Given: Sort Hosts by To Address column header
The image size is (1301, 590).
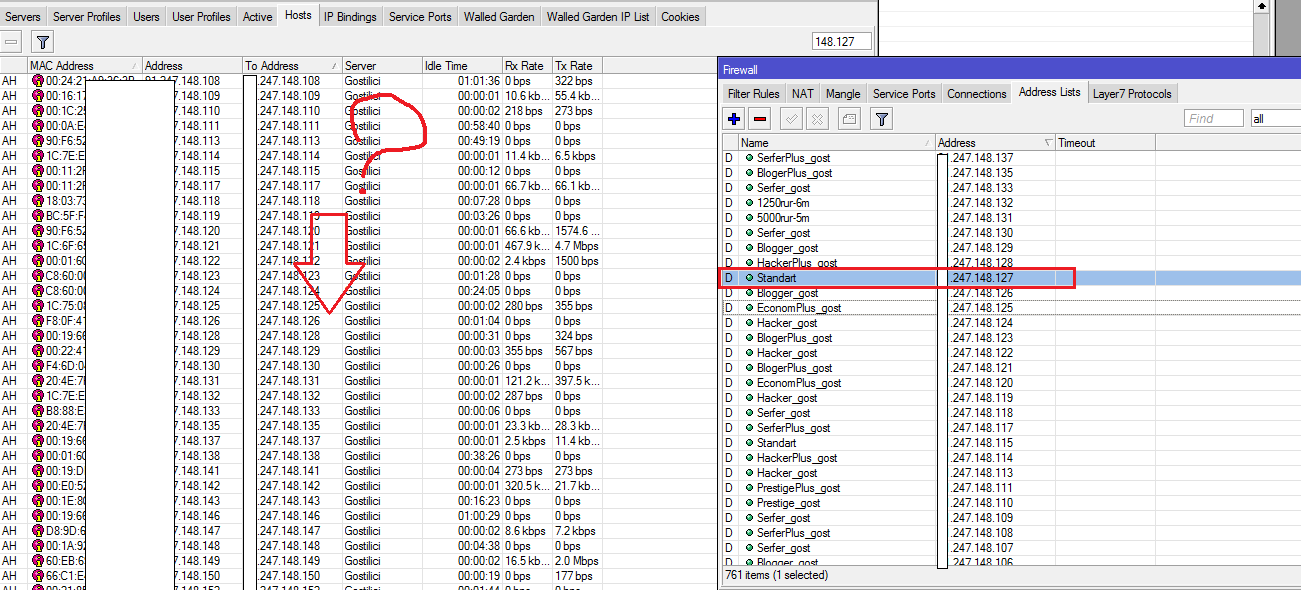Looking at the screenshot, I should click(292, 66).
